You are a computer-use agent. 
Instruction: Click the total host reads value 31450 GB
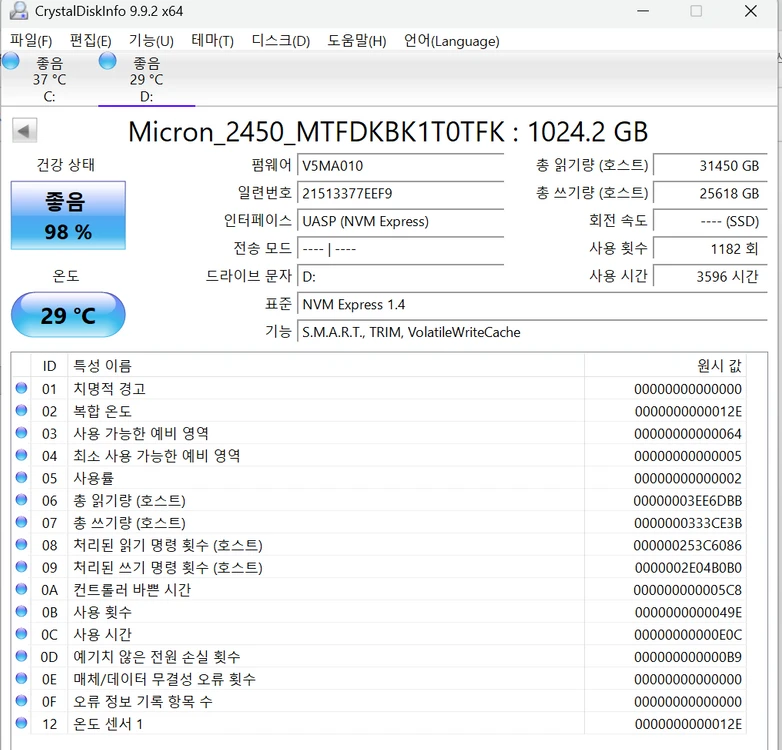coord(710,166)
